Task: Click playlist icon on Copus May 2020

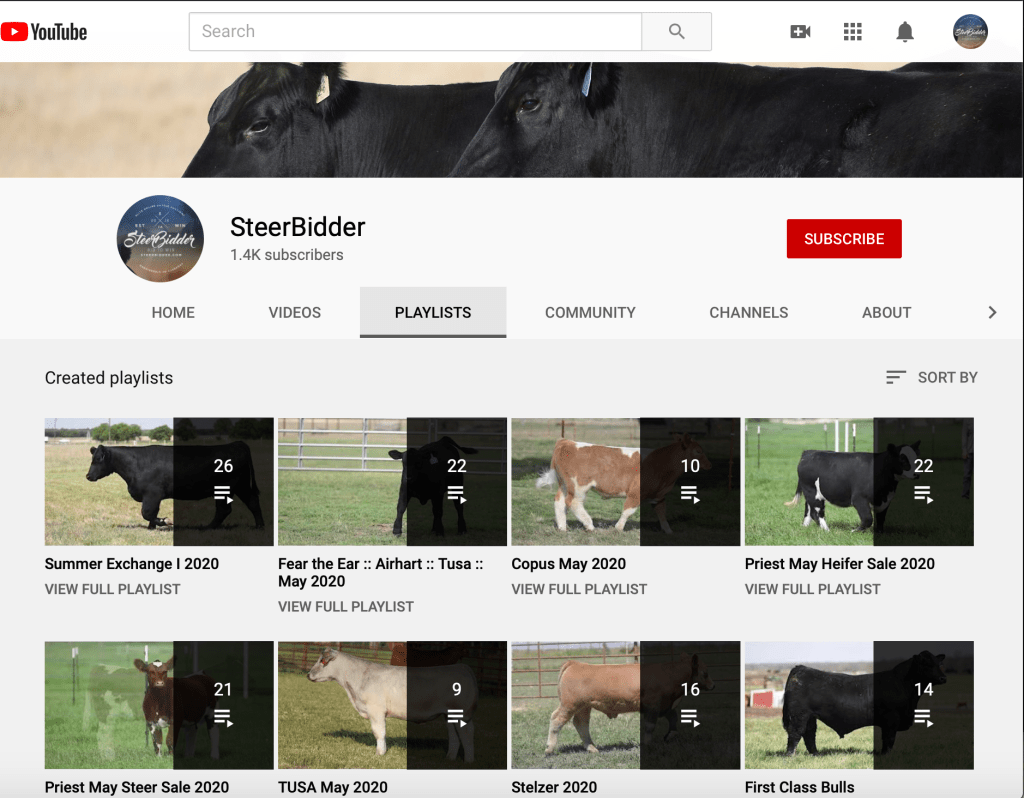Action: pyautogui.click(x=689, y=493)
